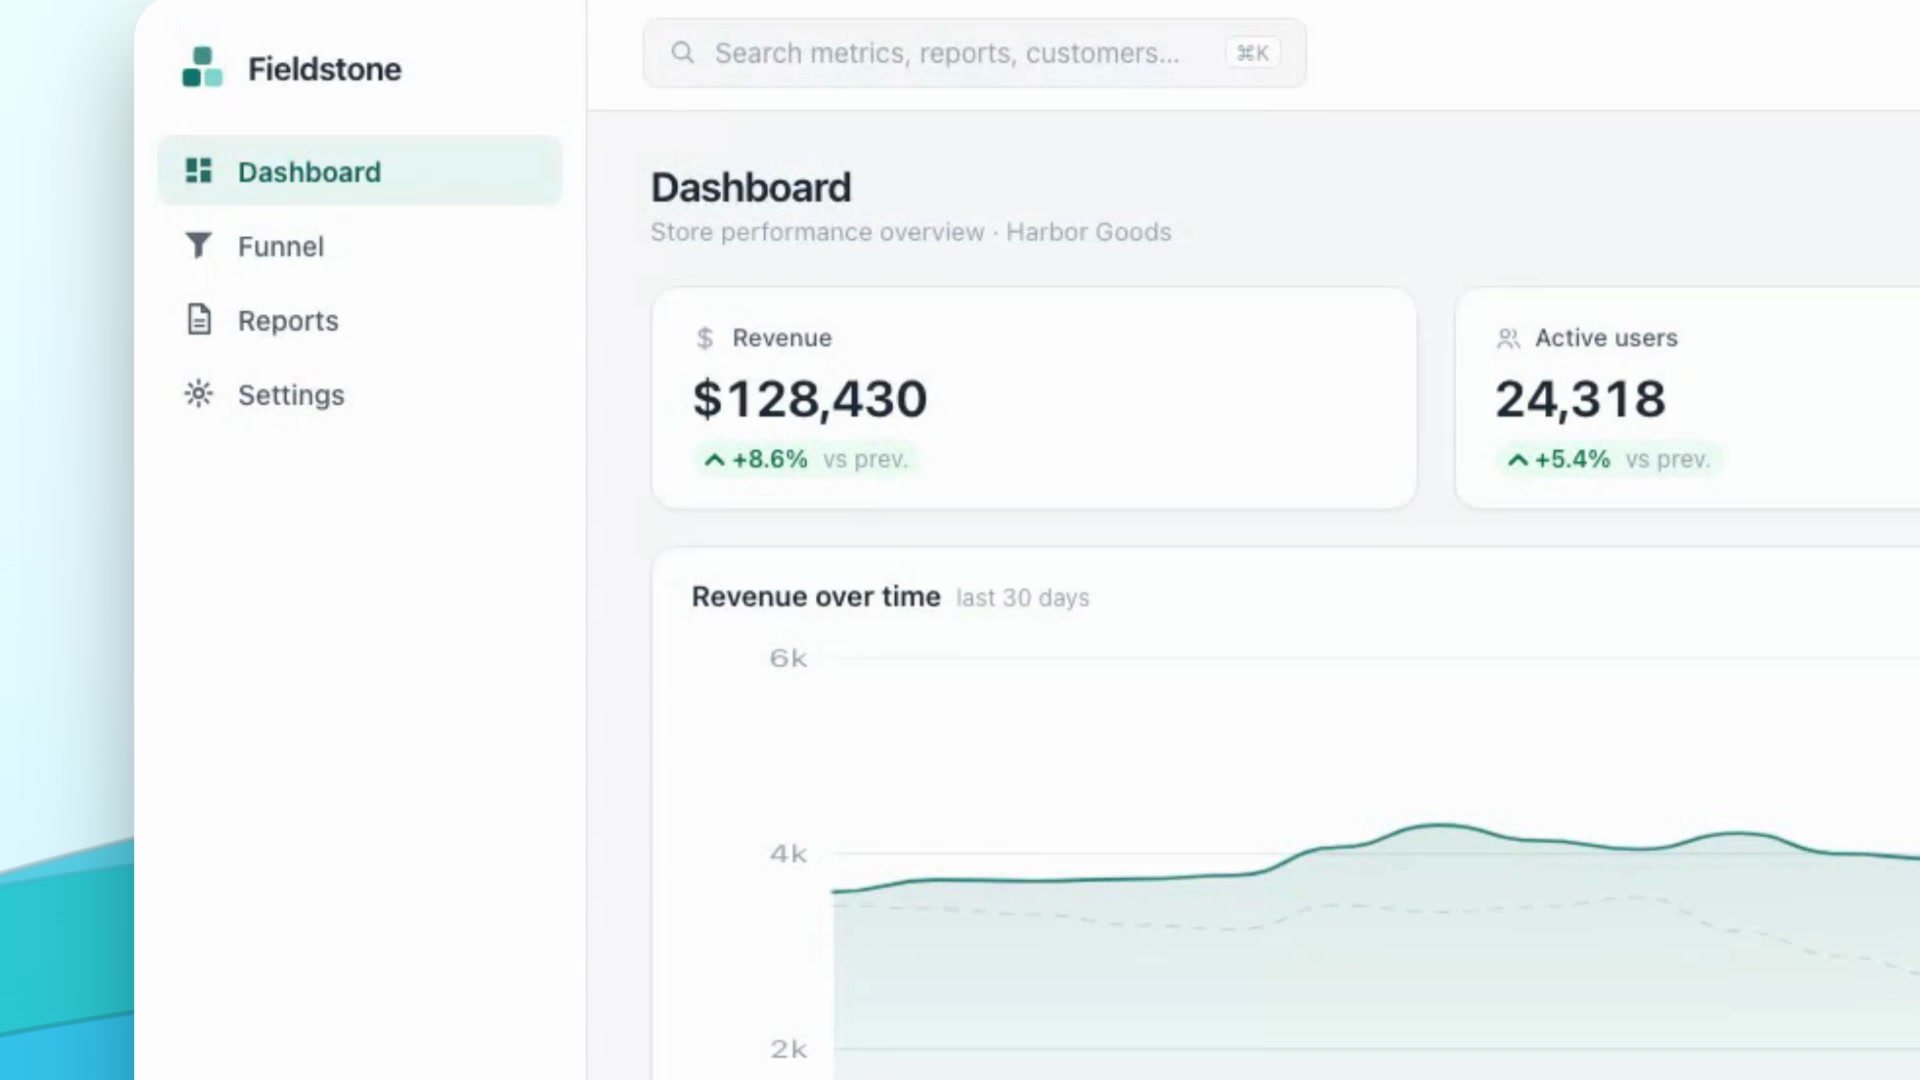
Task: Click the search magnifier icon
Action: [683, 52]
